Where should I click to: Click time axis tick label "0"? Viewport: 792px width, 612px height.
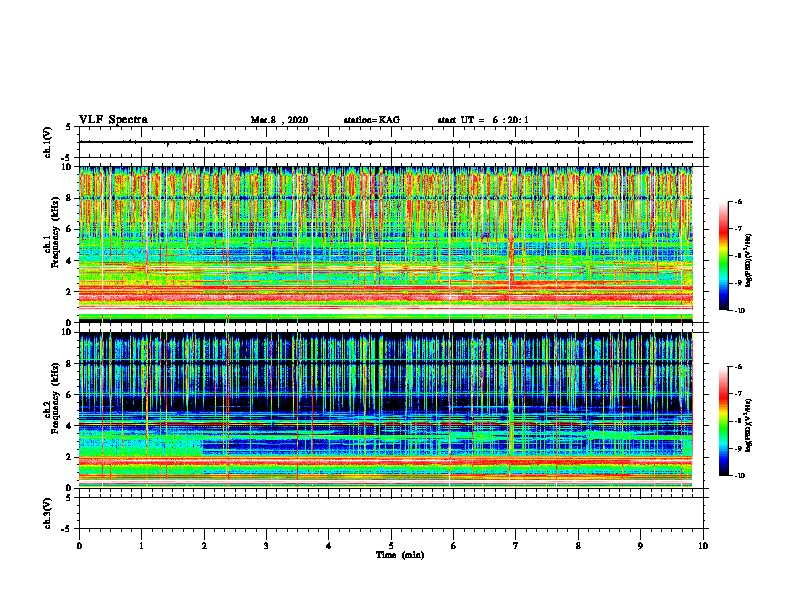(x=79, y=546)
